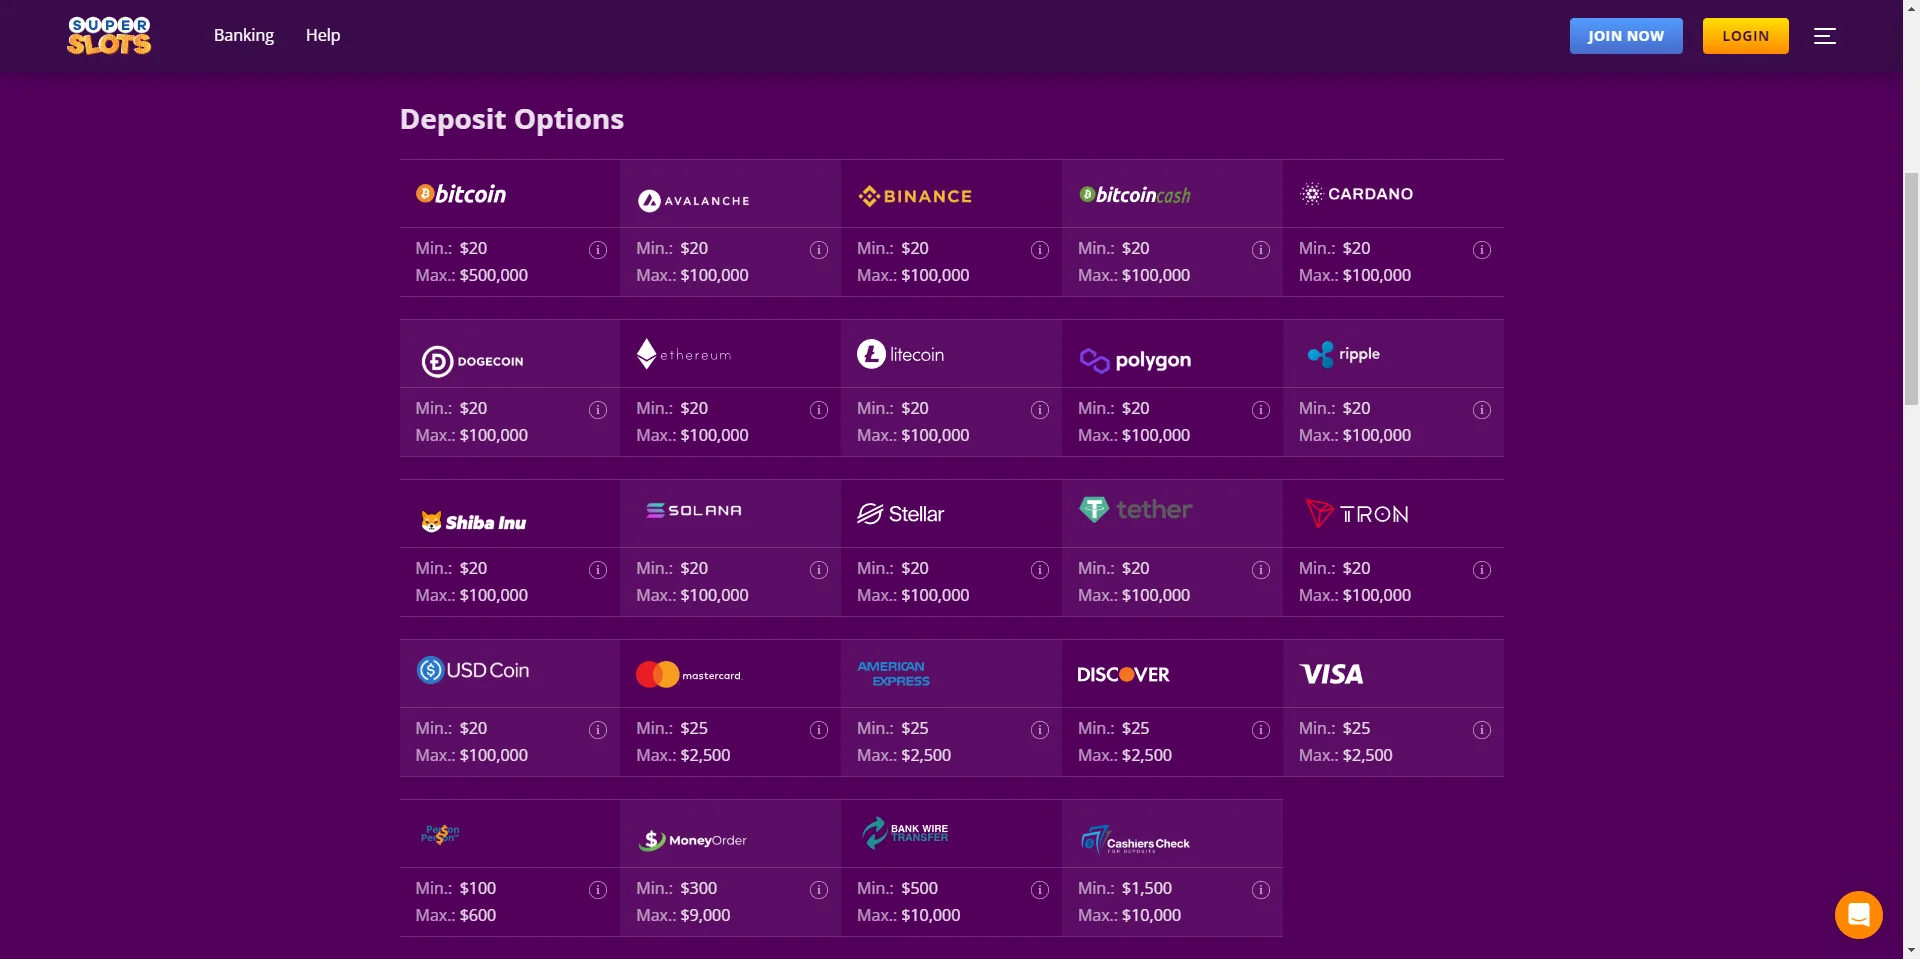This screenshot has width=1920, height=959.
Task: Select the Discover deposit logo
Action: pyautogui.click(x=1123, y=675)
